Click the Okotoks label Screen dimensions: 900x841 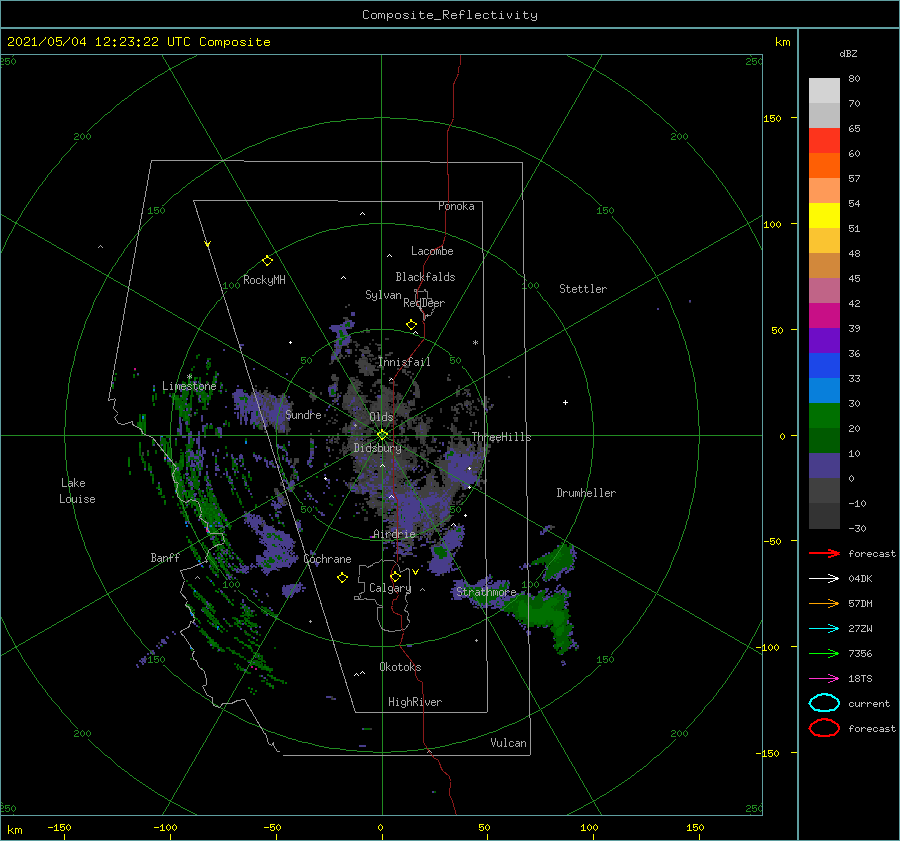pyautogui.click(x=400, y=667)
